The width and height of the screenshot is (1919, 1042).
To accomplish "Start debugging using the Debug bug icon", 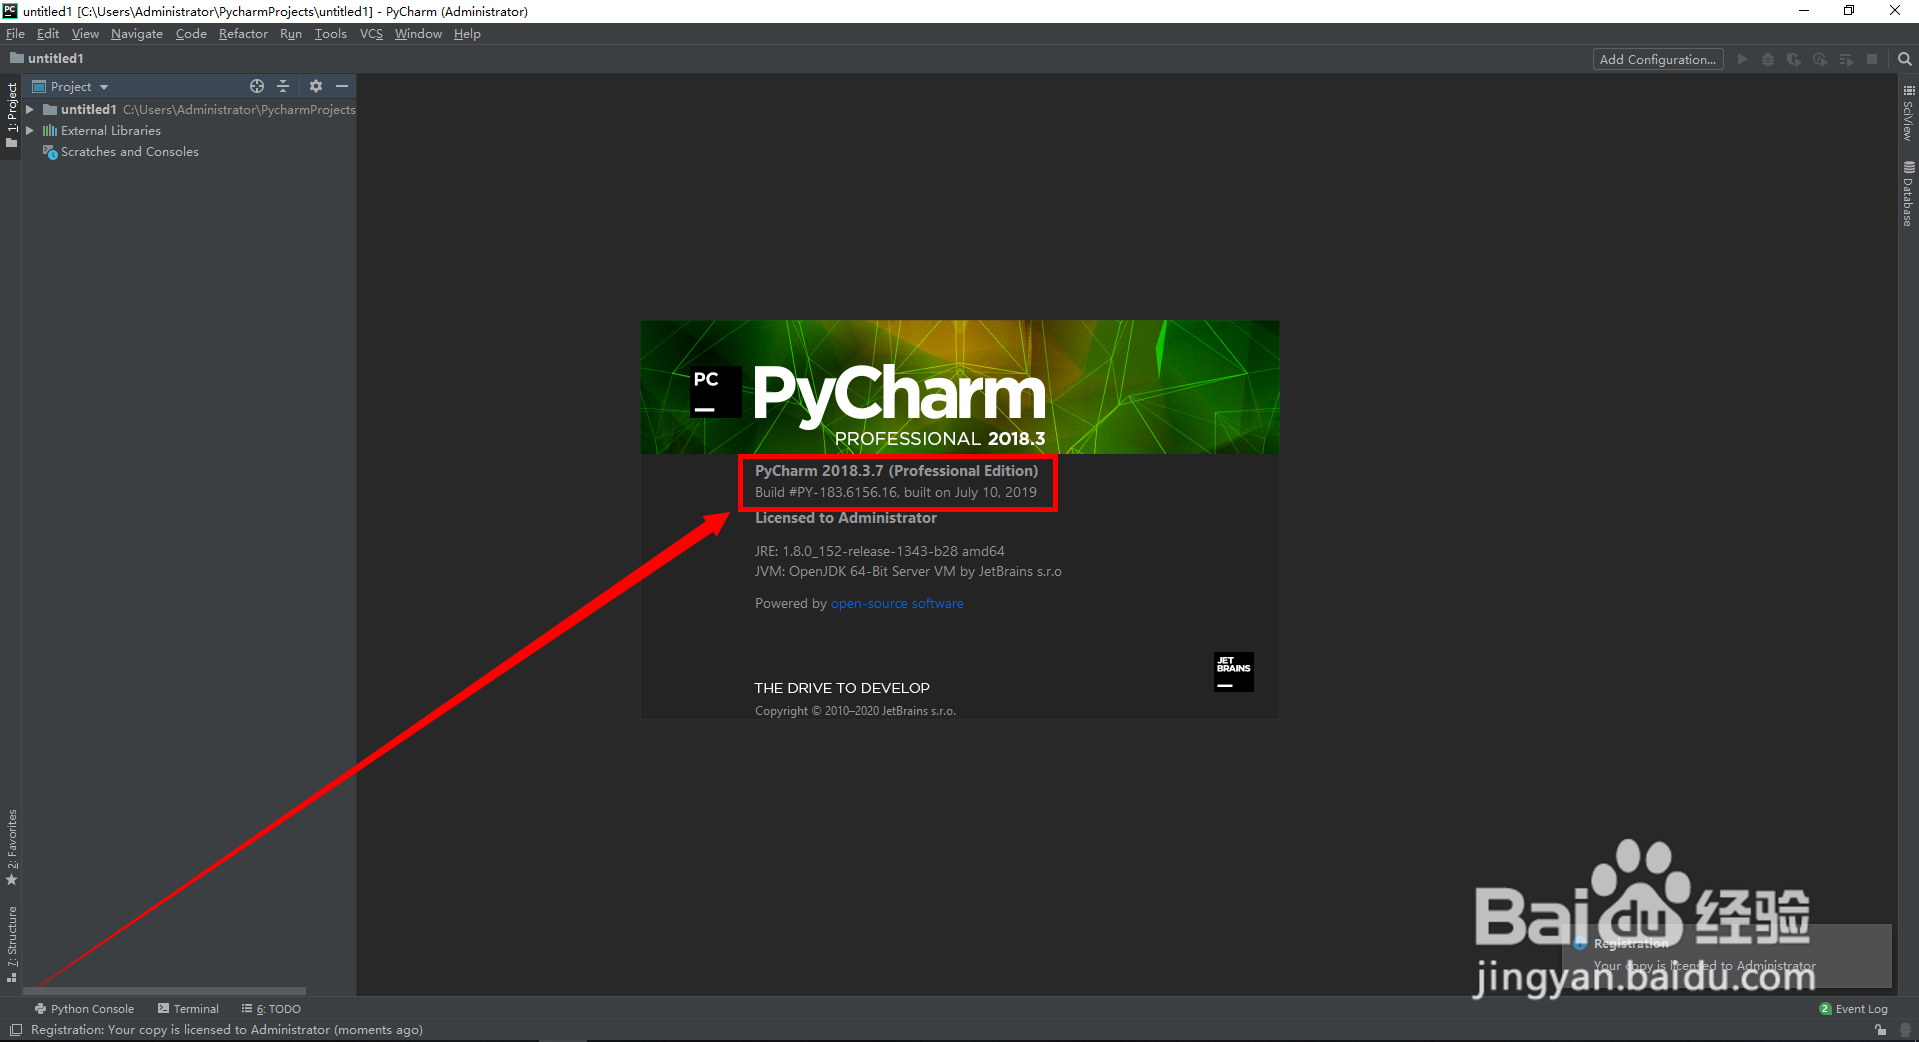I will (1768, 59).
